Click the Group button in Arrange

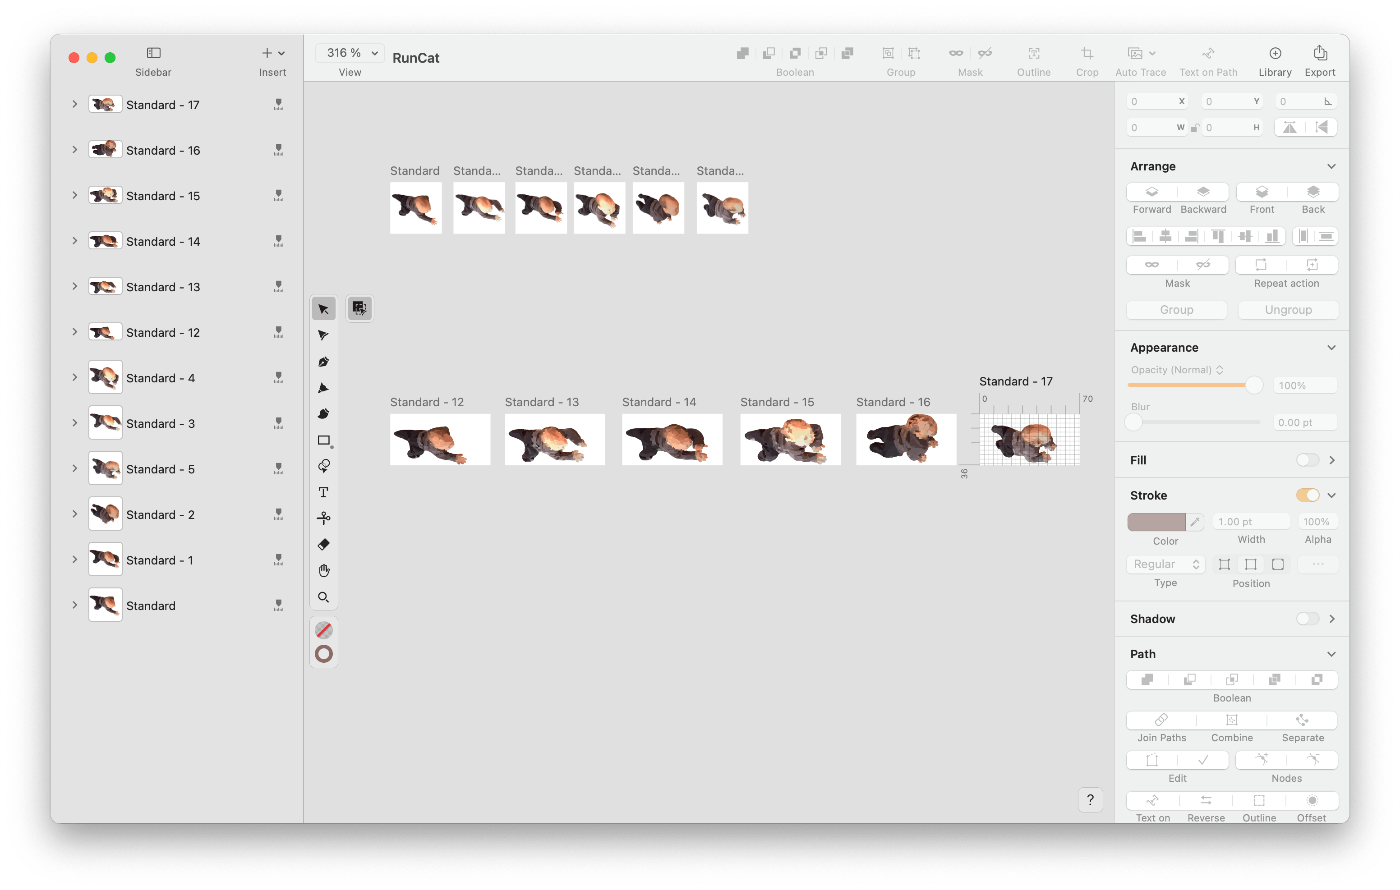coord(1177,310)
